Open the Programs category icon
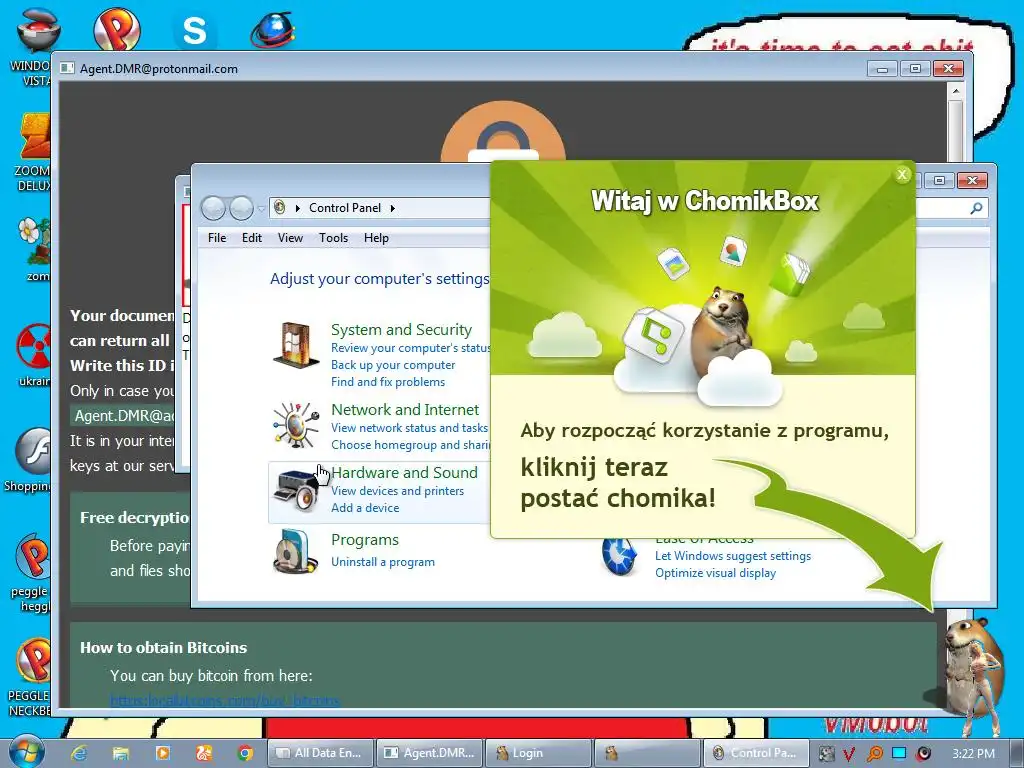The height and width of the screenshot is (768, 1024). tap(295, 552)
